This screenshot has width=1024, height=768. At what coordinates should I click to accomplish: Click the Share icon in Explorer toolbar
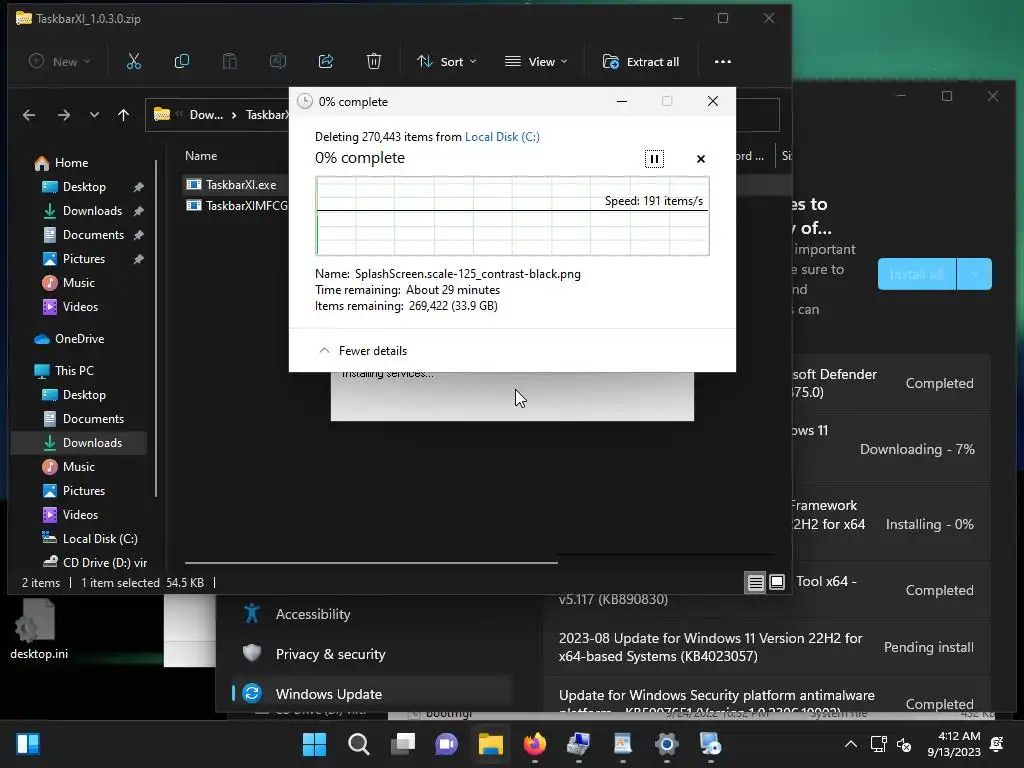[x=325, y=61]
